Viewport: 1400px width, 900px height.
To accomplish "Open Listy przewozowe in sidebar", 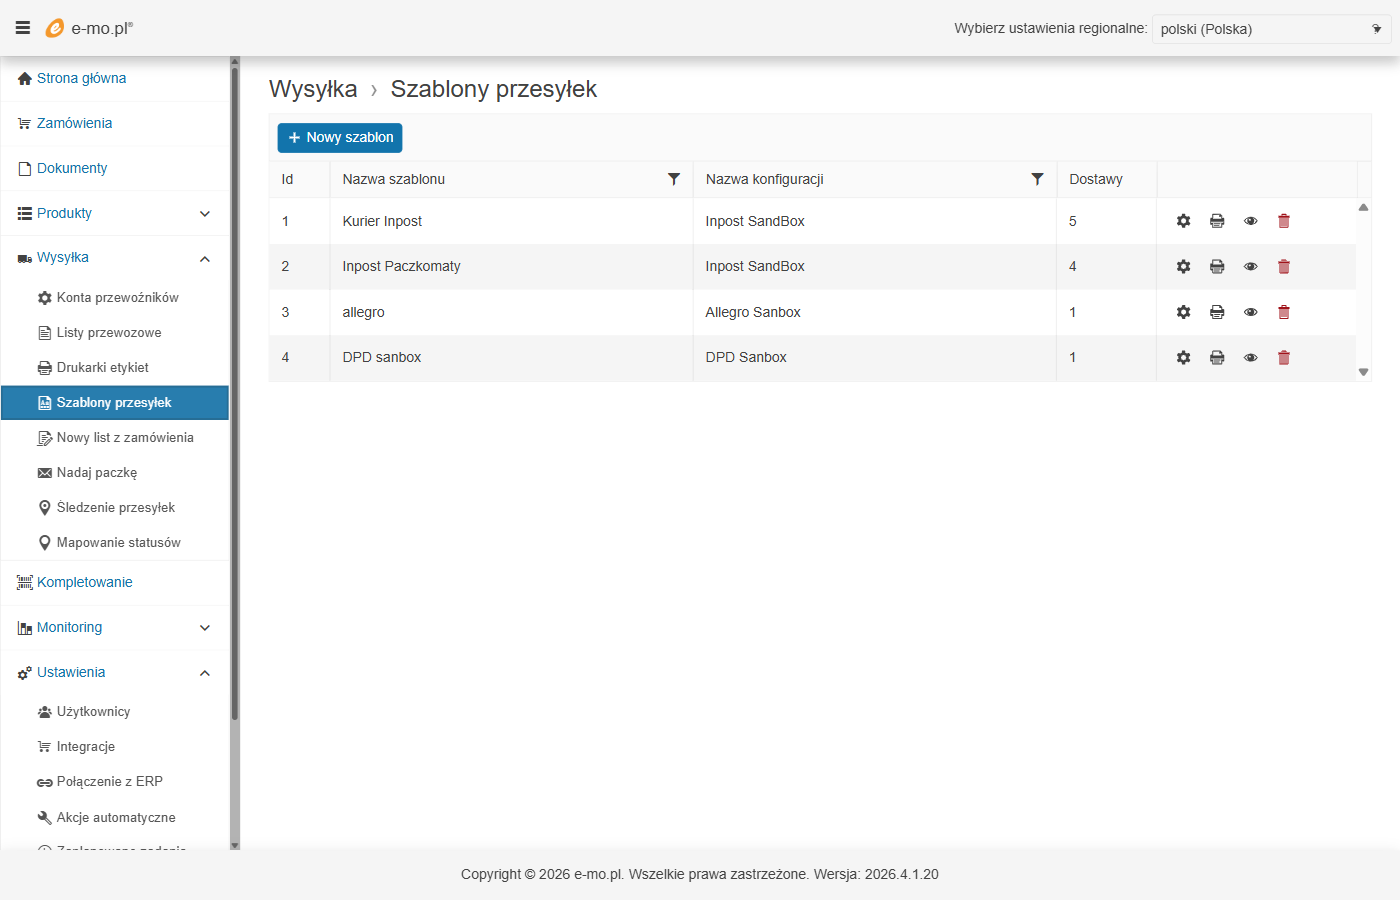I will tap(108, 333).
